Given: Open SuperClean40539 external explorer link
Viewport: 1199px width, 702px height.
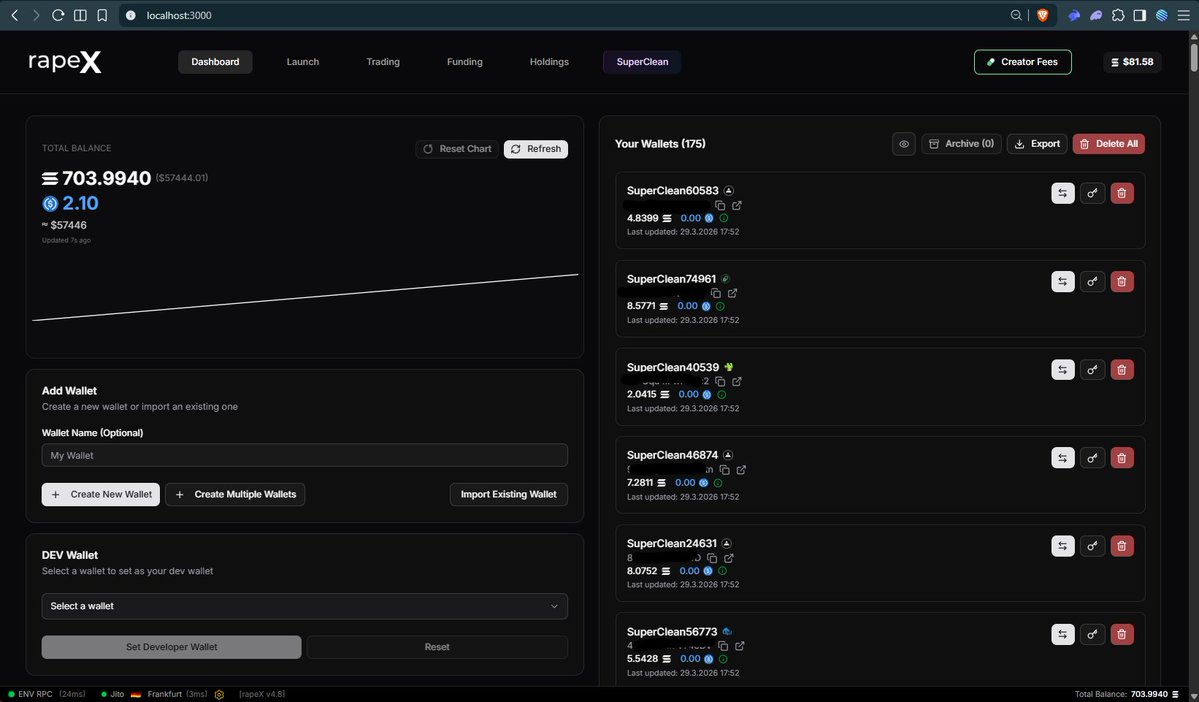Looking at the screenshot, I should [x=736, y=382].
